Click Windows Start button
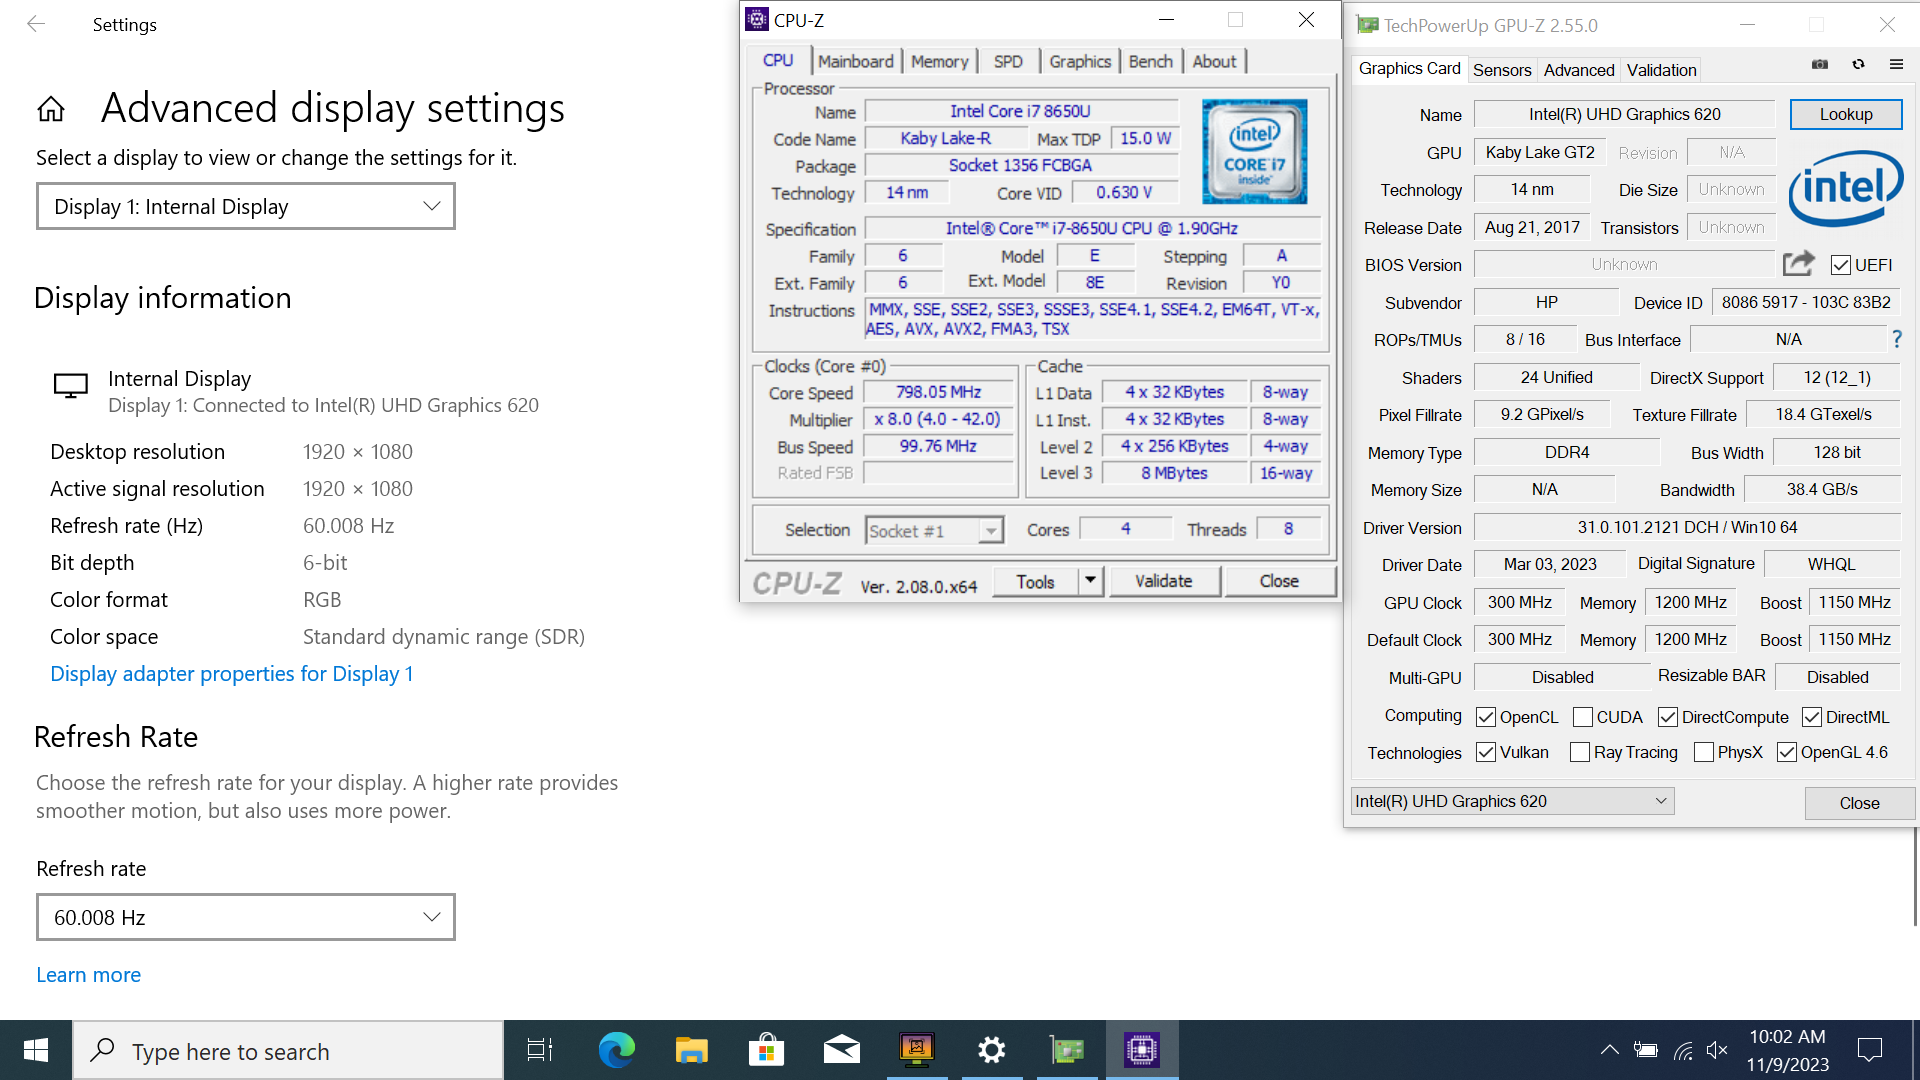The height and width of the screenshot is (1080, 1920). [36, 1050]
